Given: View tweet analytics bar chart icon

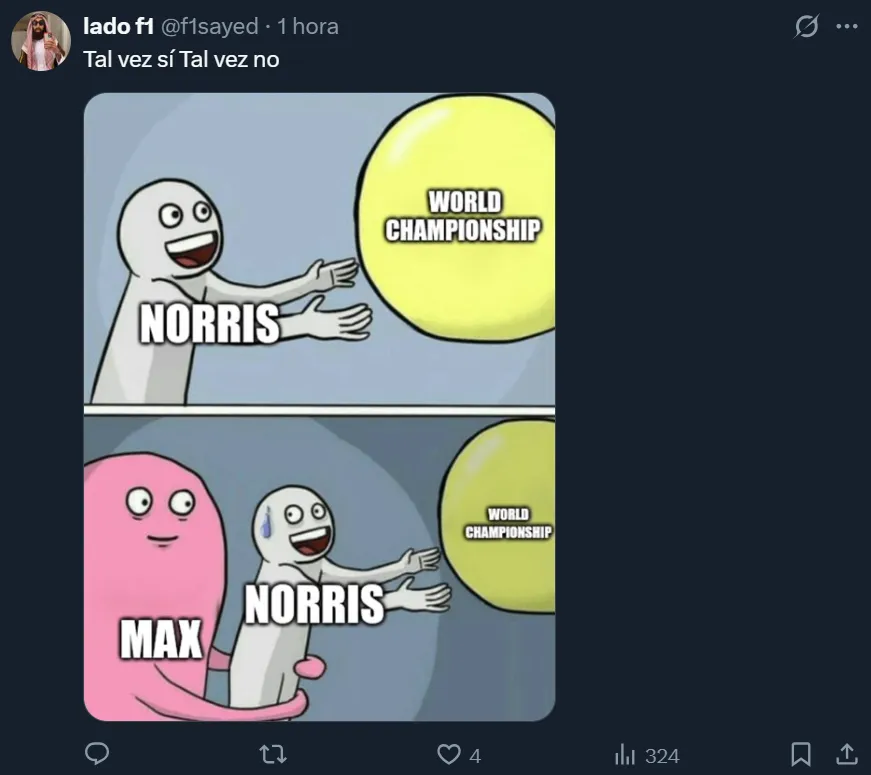Looking at the screenshot, I should point(624,755).
